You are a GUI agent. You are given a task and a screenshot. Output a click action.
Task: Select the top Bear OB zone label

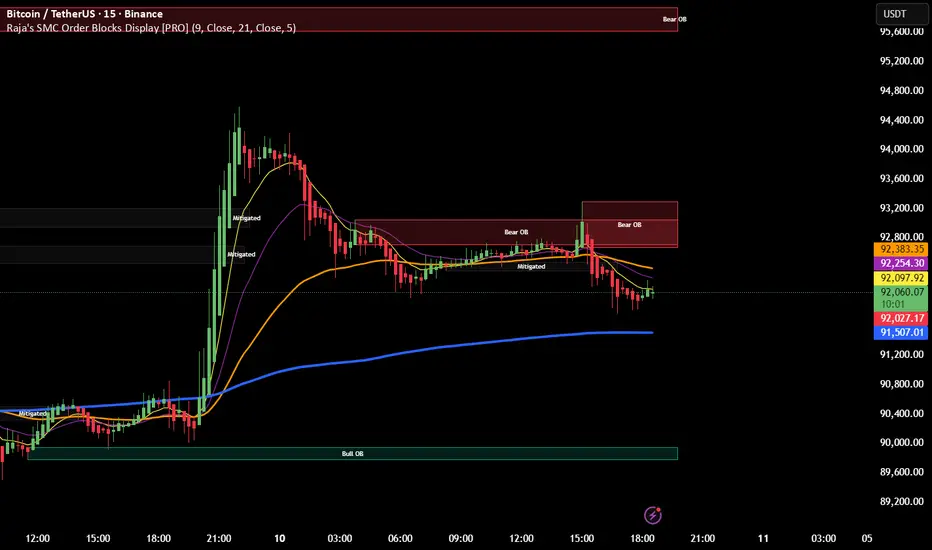674,20
